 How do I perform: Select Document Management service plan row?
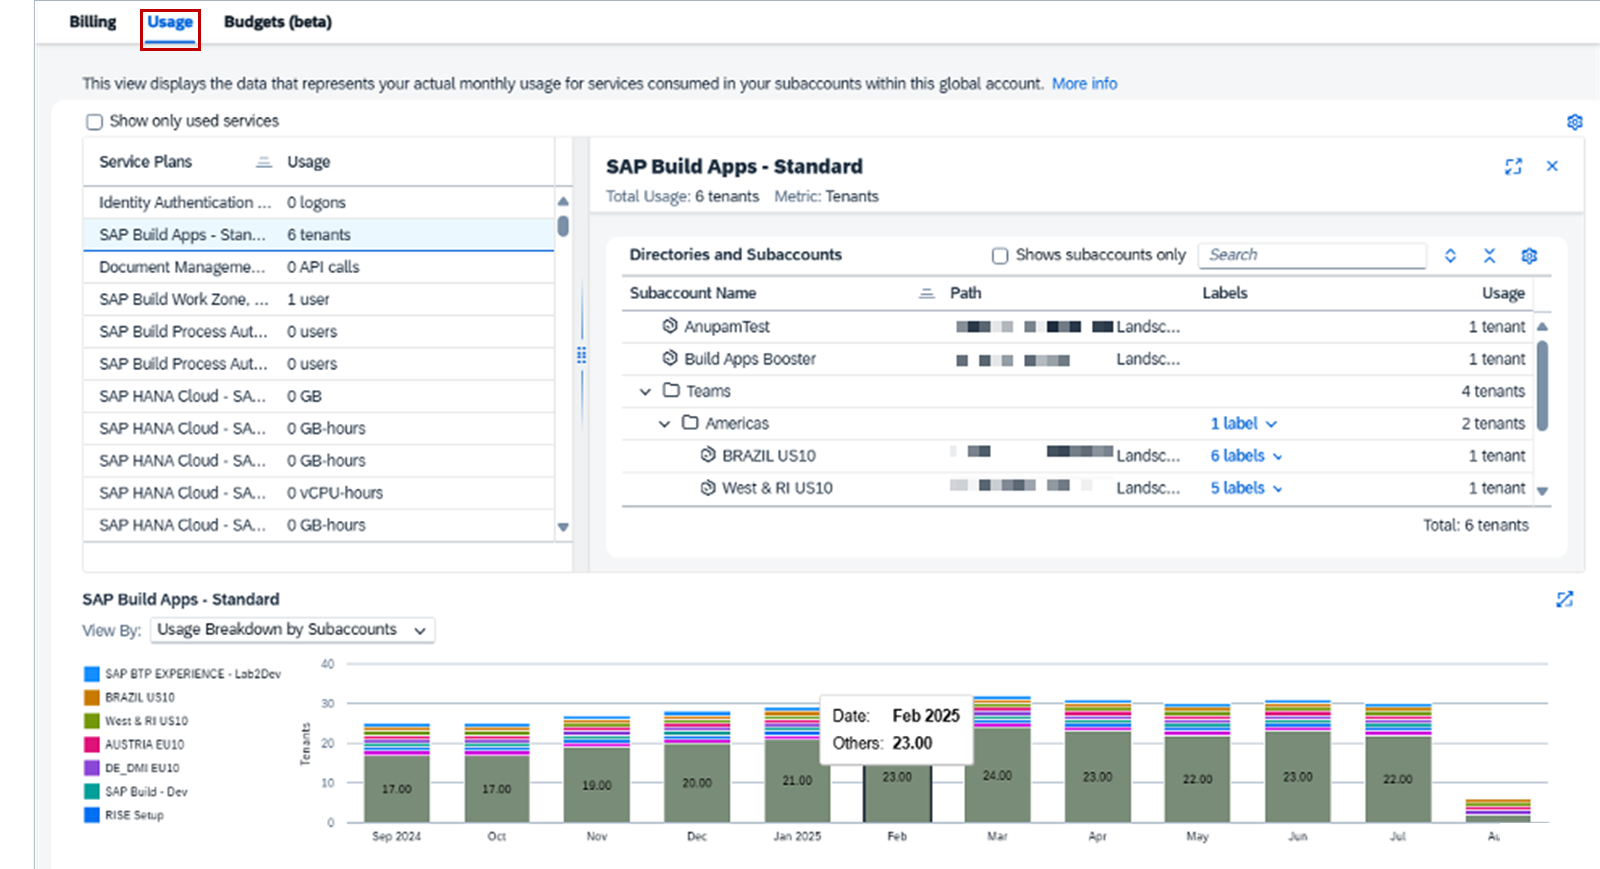319,267
